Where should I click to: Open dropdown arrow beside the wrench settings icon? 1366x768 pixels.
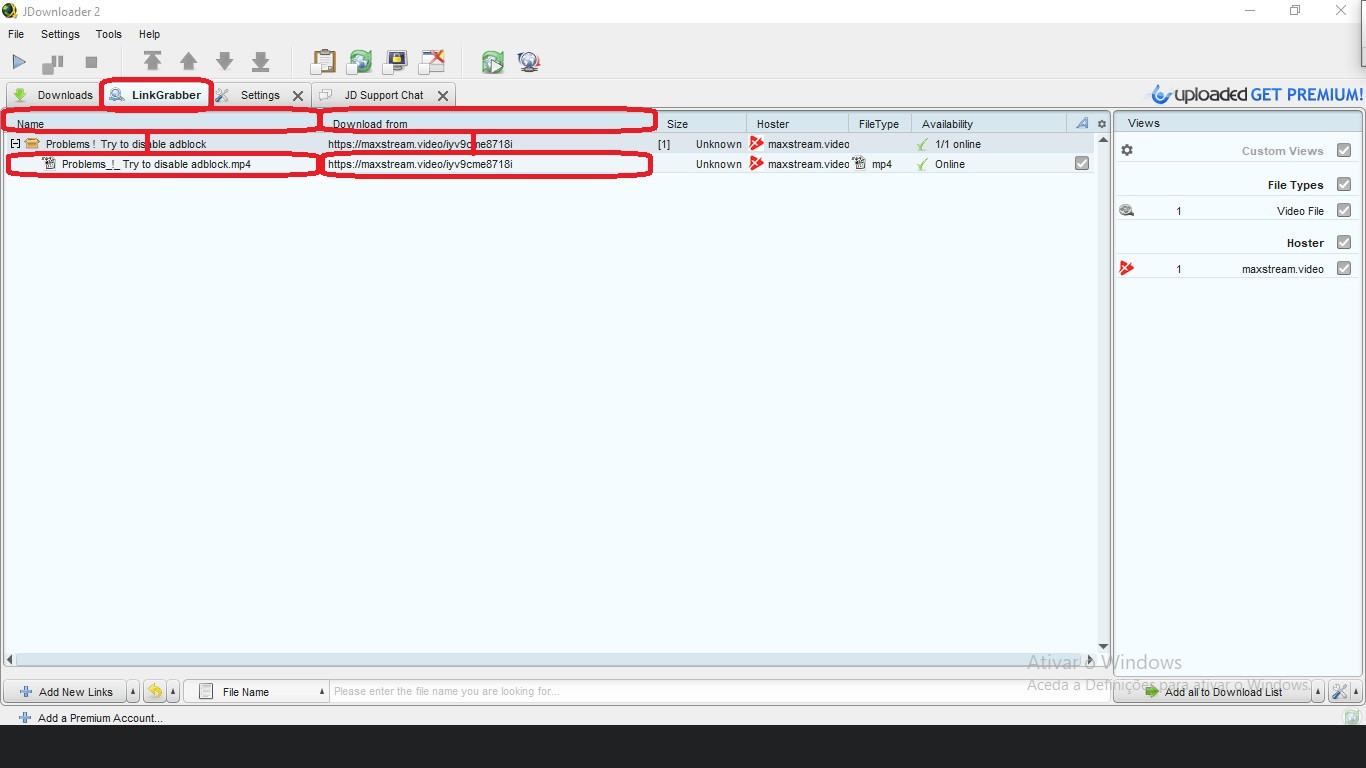coord(1356,691)
